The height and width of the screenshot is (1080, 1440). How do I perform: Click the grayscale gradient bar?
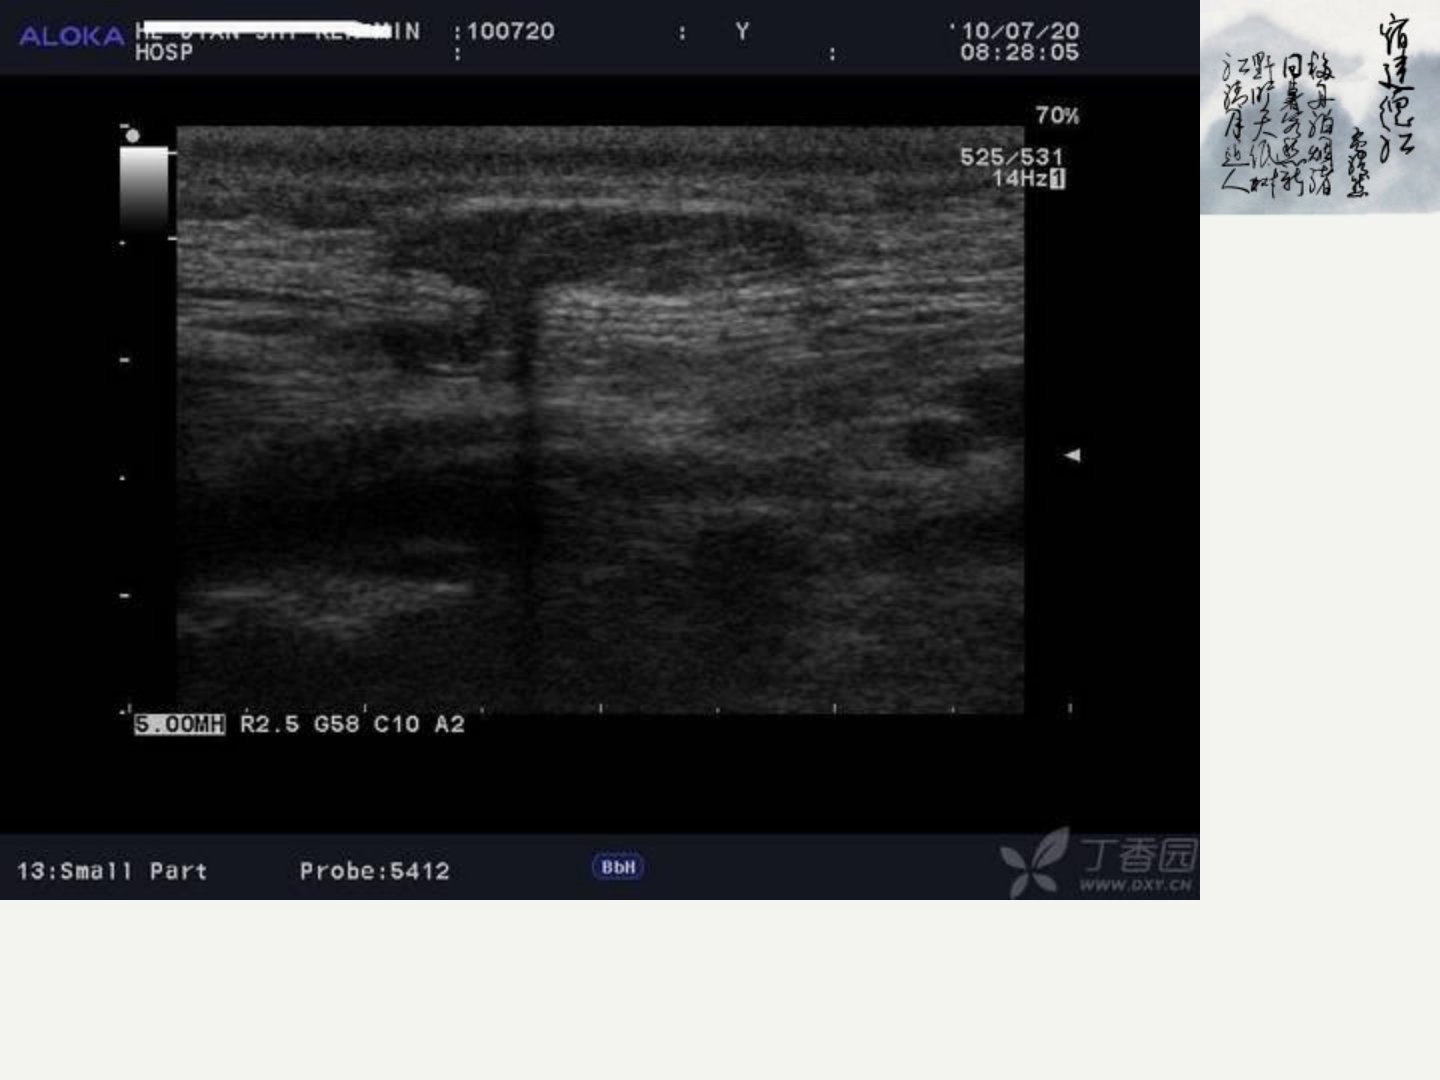(x=144, y=190)
